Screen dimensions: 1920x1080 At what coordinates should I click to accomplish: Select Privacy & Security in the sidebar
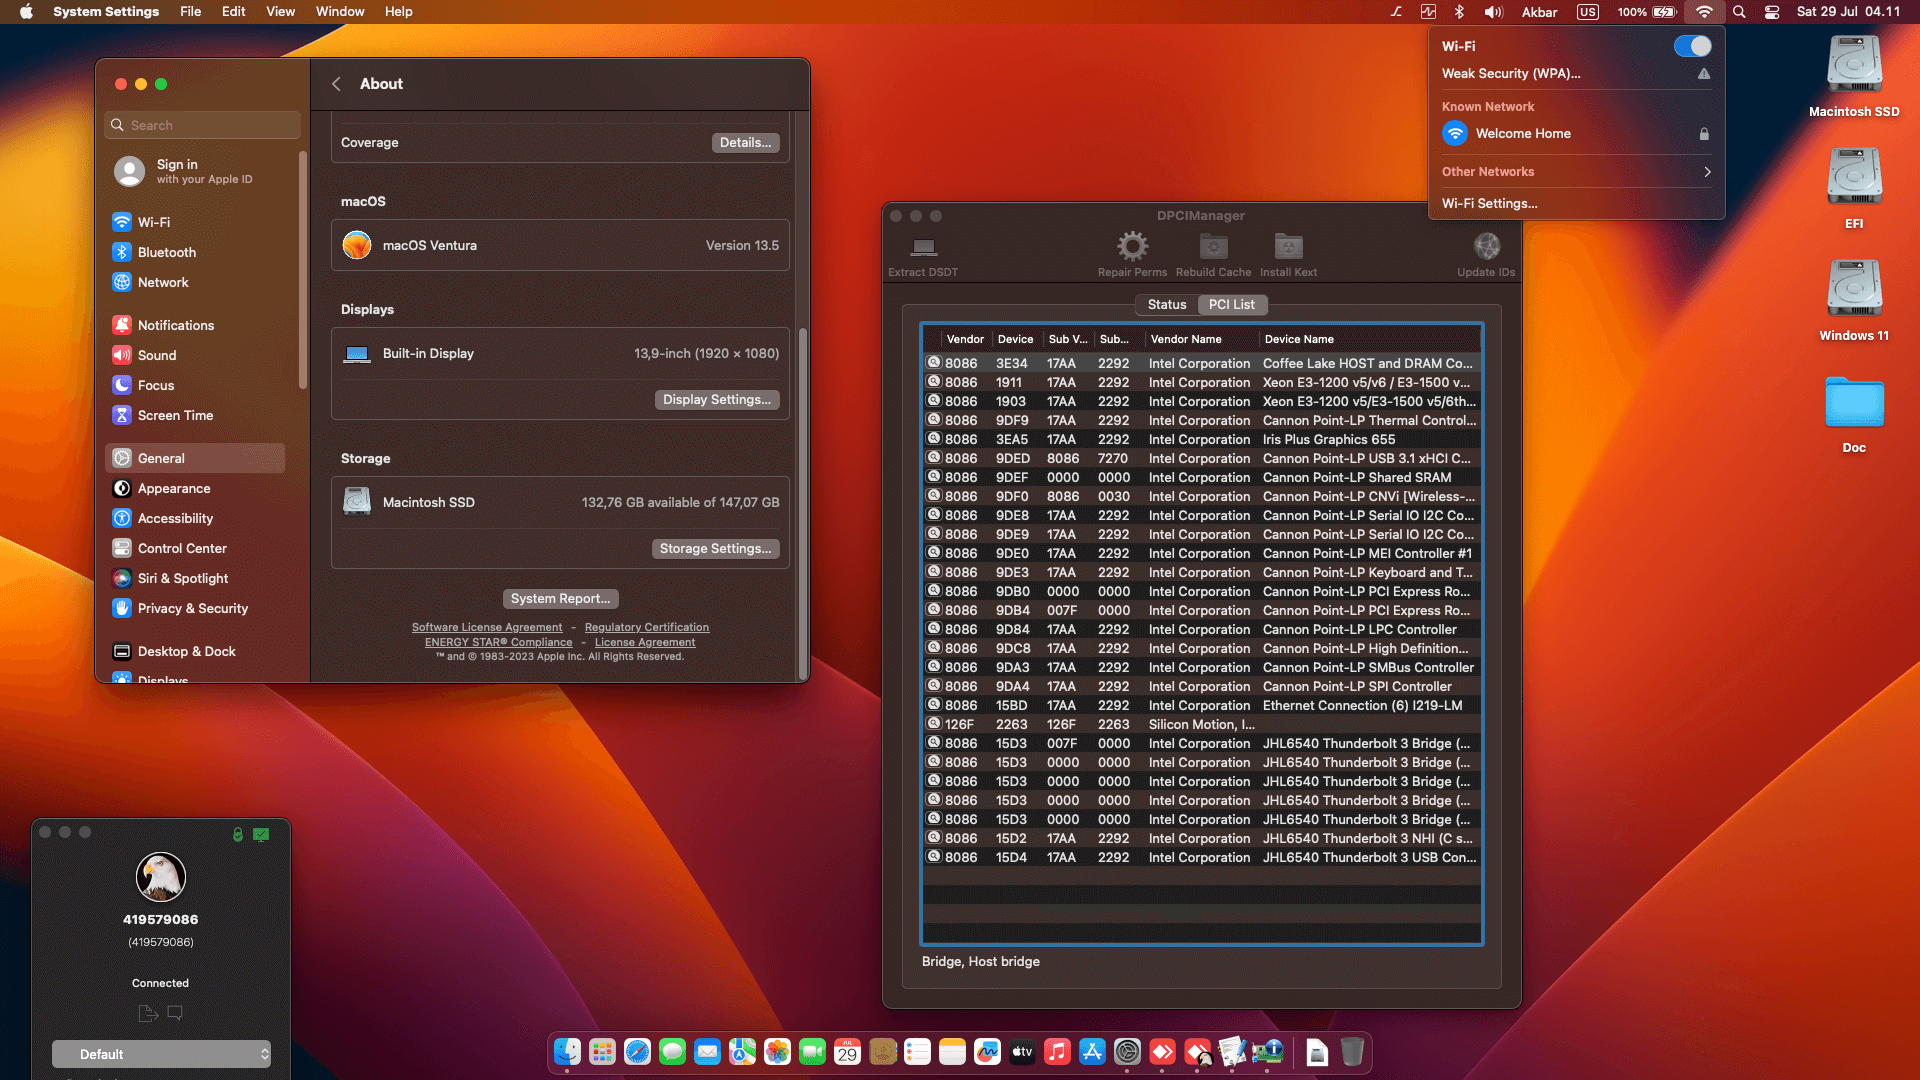tap(191, 608)
